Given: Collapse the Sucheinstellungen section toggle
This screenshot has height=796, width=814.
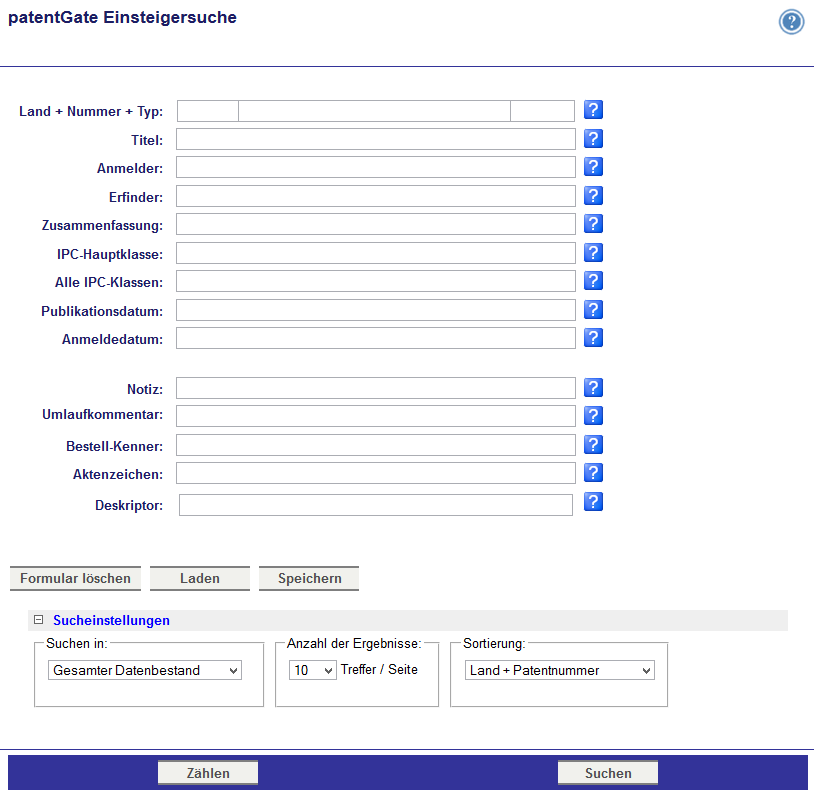Looking at the screenshot, I should pyautogui.click(x=38, y=619).
